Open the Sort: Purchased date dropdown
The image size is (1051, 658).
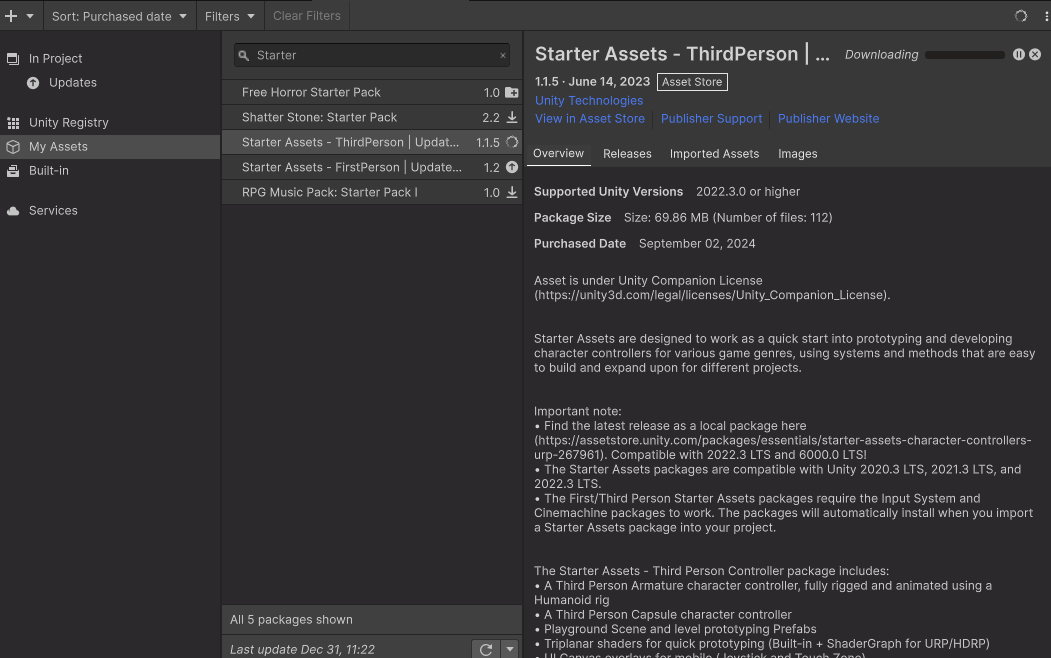(119, 16)
